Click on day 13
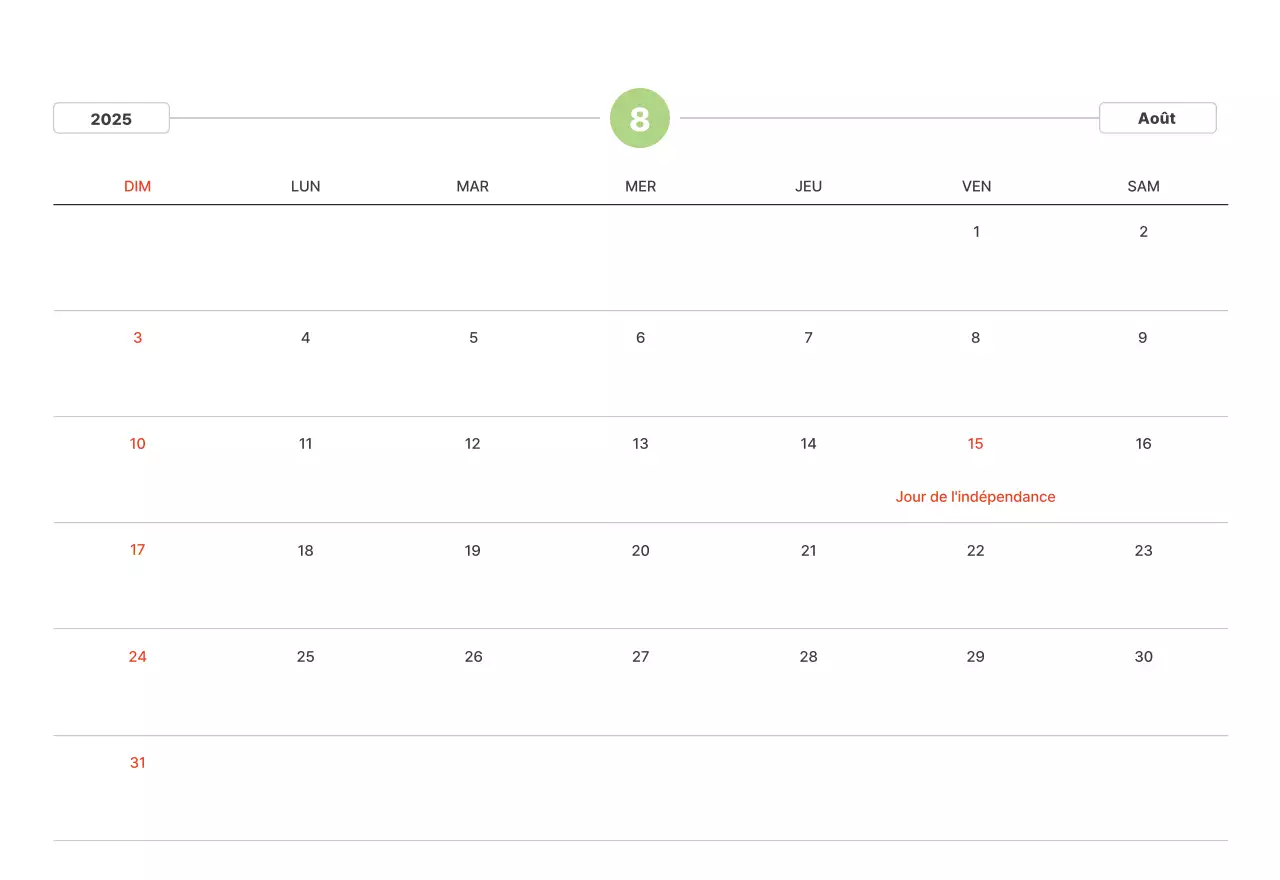1280x880 pixels. click(641, 444)
